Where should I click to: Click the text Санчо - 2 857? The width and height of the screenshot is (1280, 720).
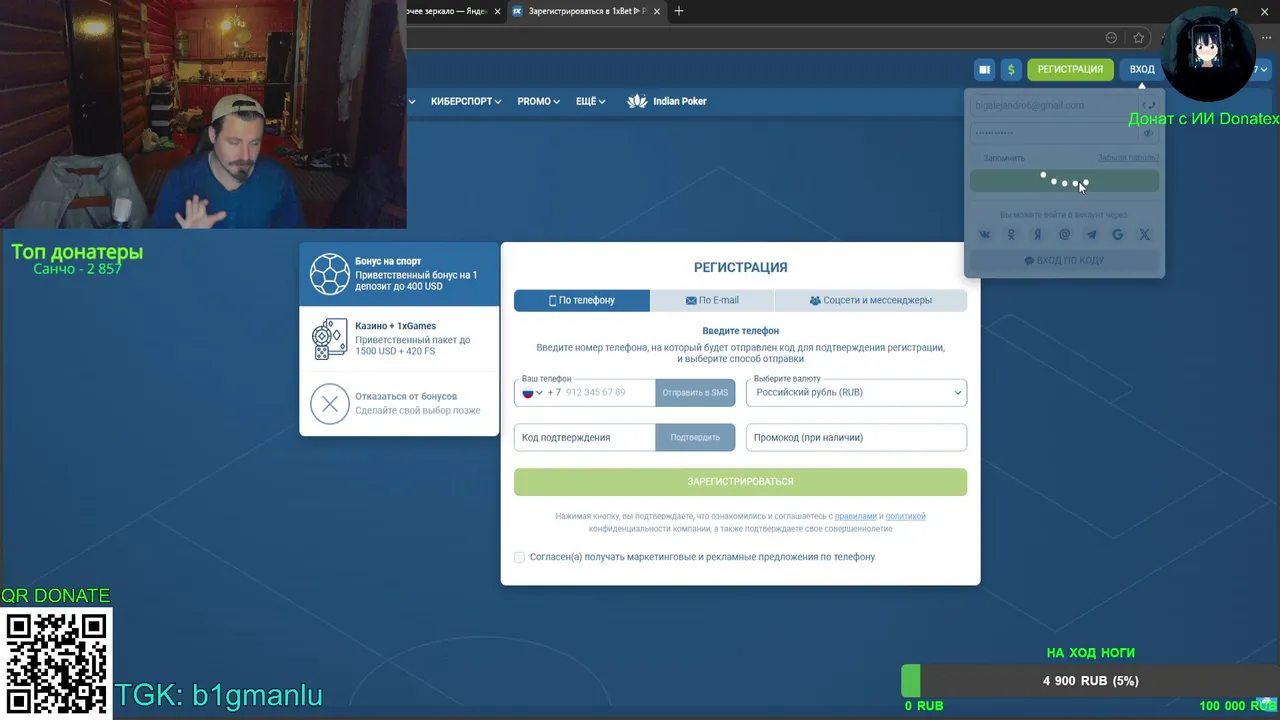point(77,269)
